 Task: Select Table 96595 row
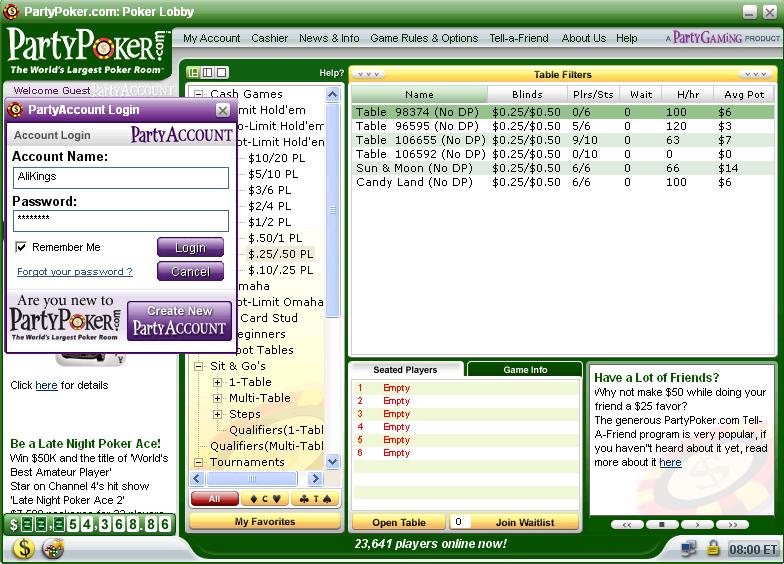[562, 126]
